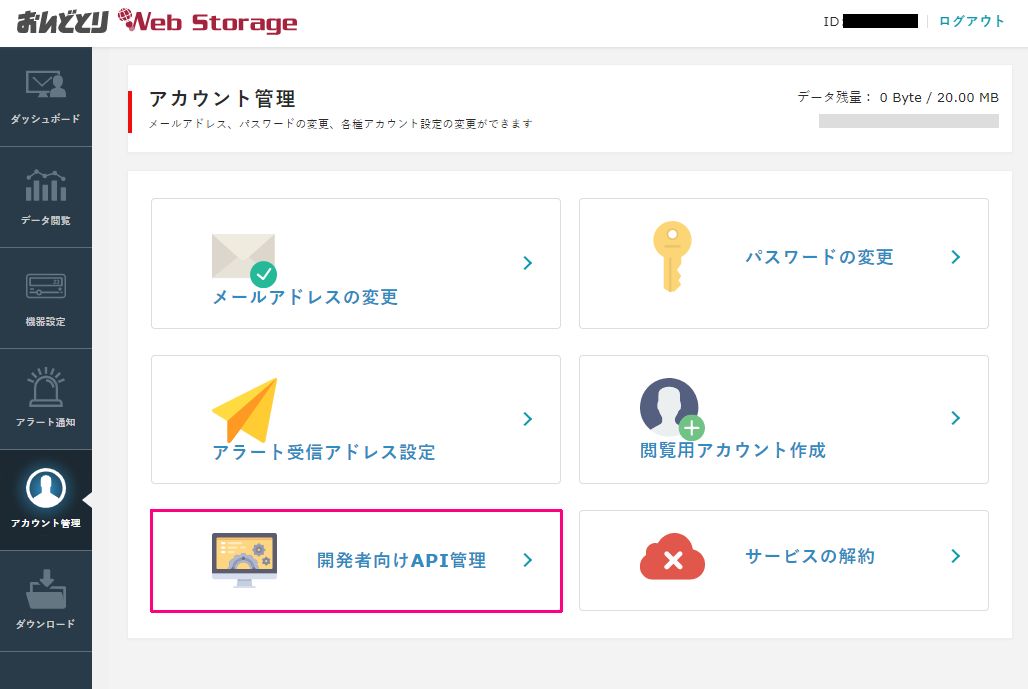Open Device Settings in the sidebar
The height and width of the screenshot is (689, 1028).
tap(45, 299)
